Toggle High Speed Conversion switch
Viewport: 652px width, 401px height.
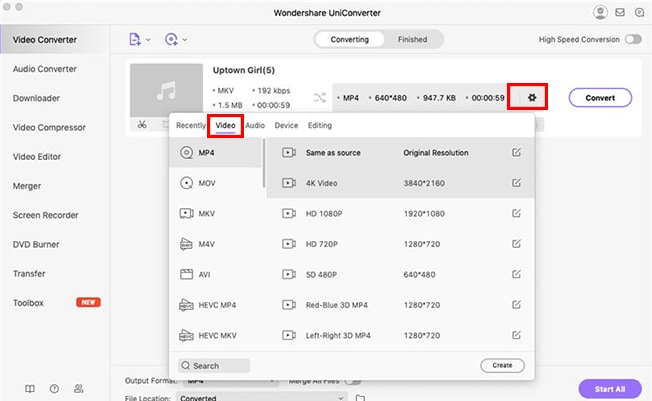point(633,39)
